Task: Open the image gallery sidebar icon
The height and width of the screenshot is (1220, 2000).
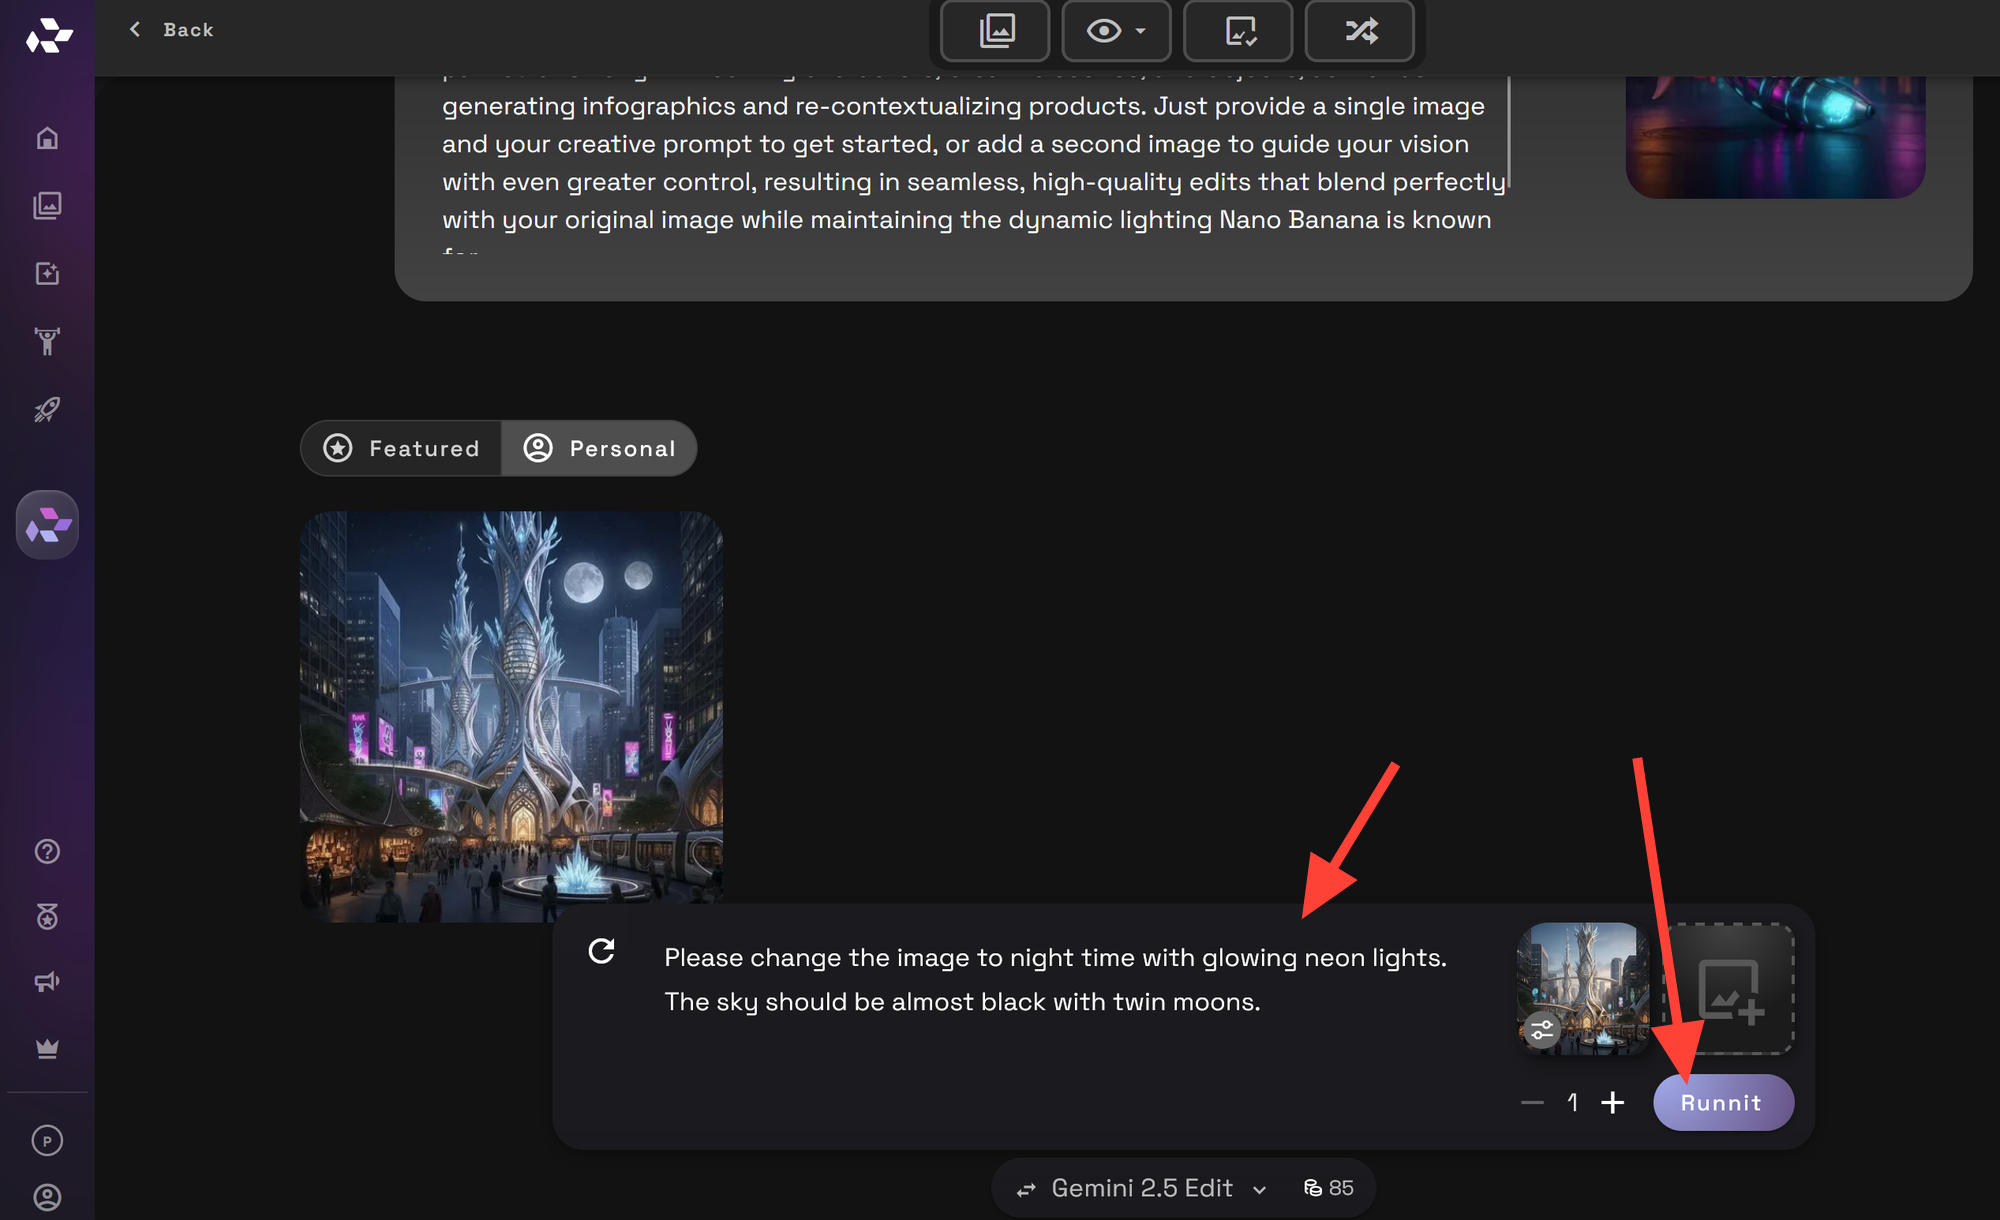Action: click(x=47, y=206)
